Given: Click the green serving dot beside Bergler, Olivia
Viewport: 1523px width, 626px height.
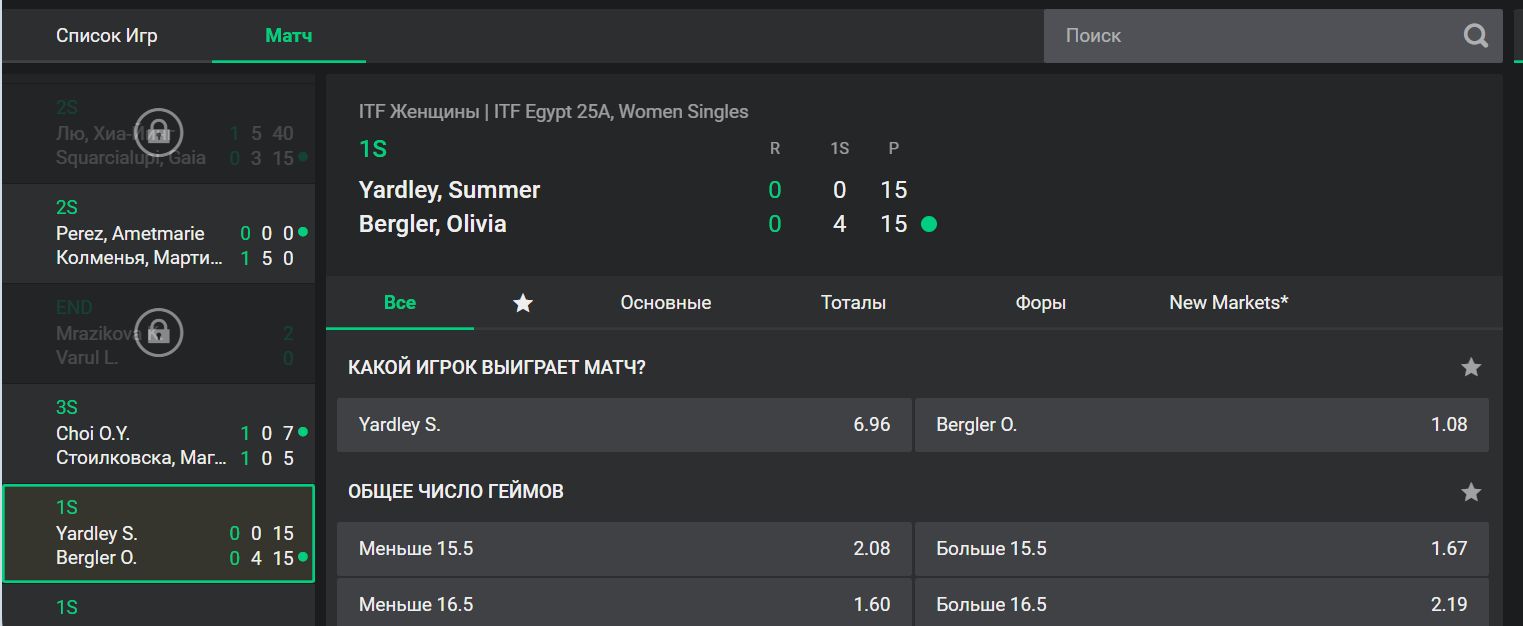Looking at the screenshot, I should tap(929, 224).
